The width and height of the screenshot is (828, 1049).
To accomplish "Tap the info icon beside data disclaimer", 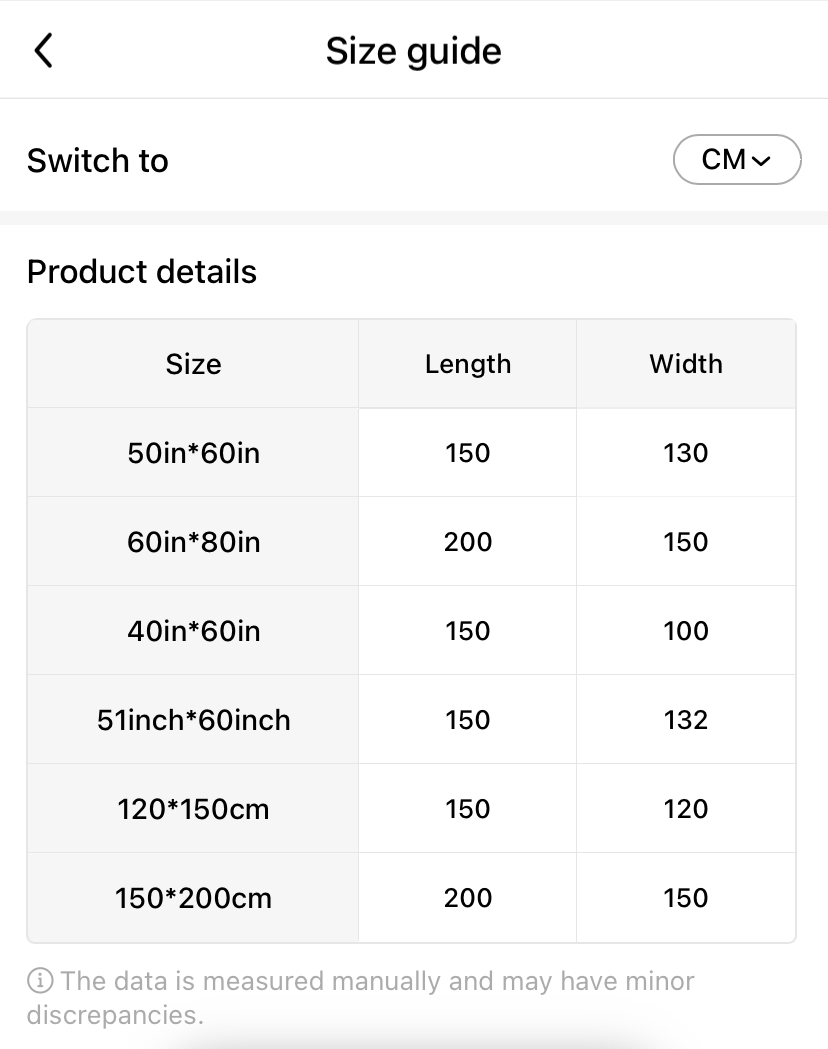I will (40, 981).
